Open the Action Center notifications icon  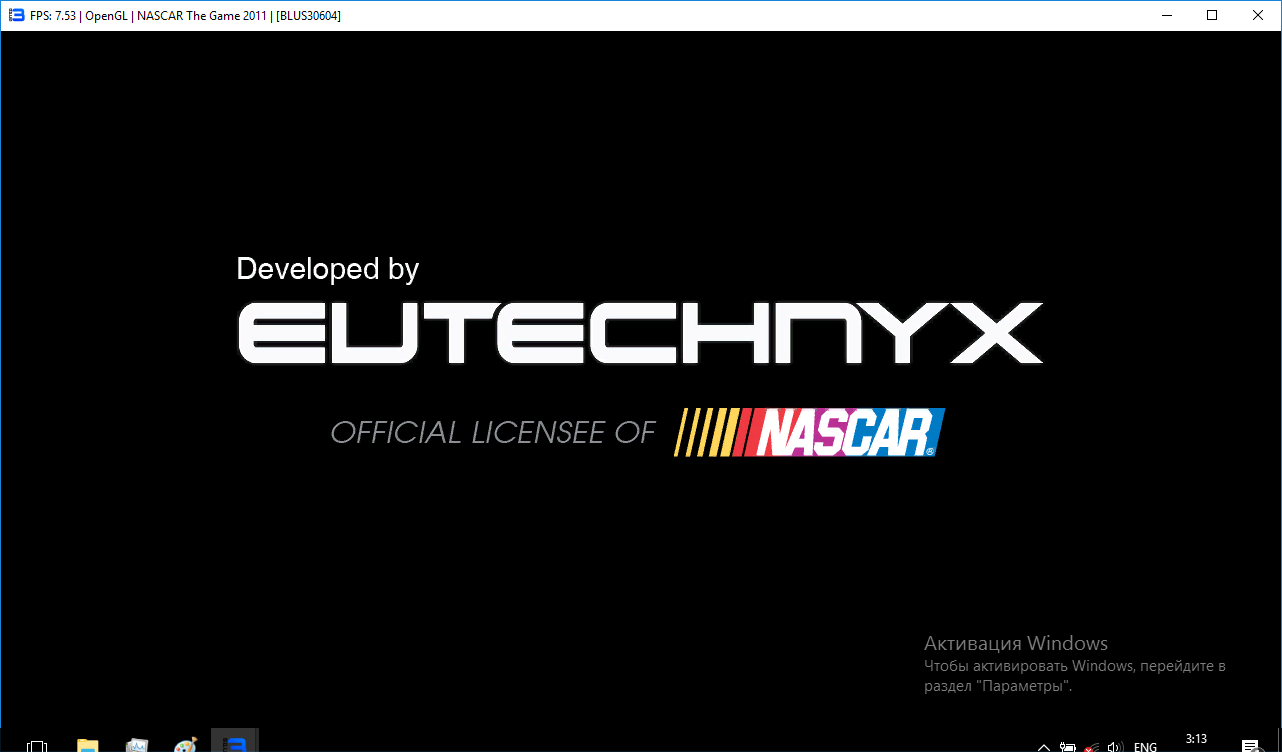coord(1250,746)
